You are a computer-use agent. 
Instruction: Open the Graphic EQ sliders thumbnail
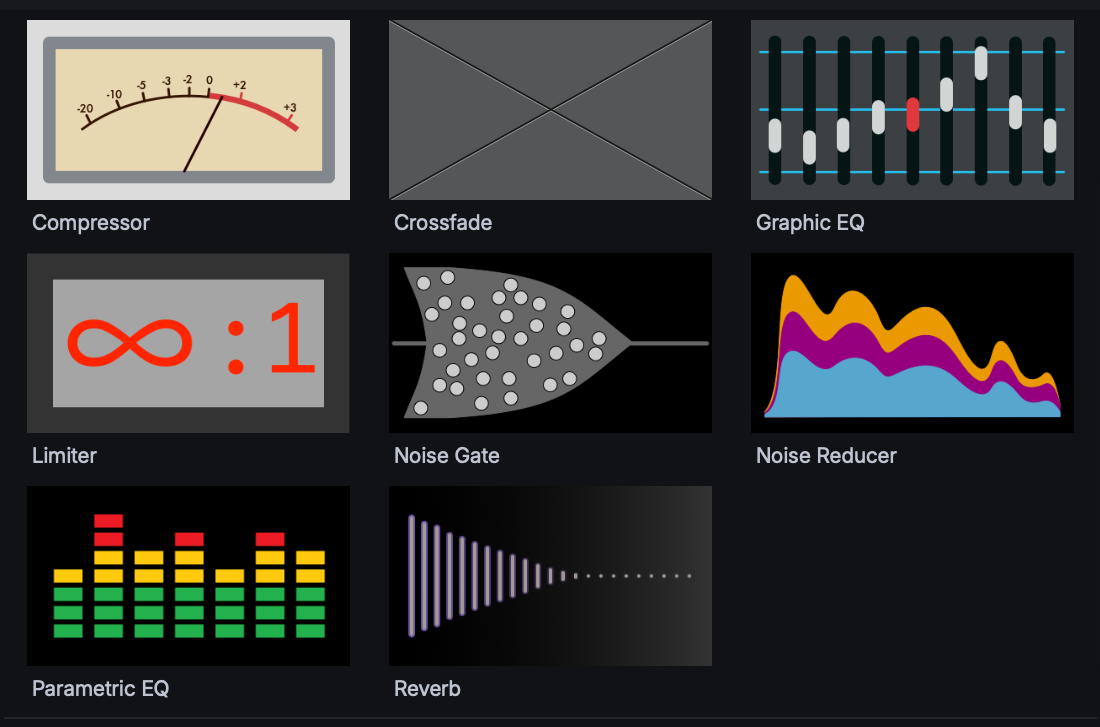pos(912,110)
